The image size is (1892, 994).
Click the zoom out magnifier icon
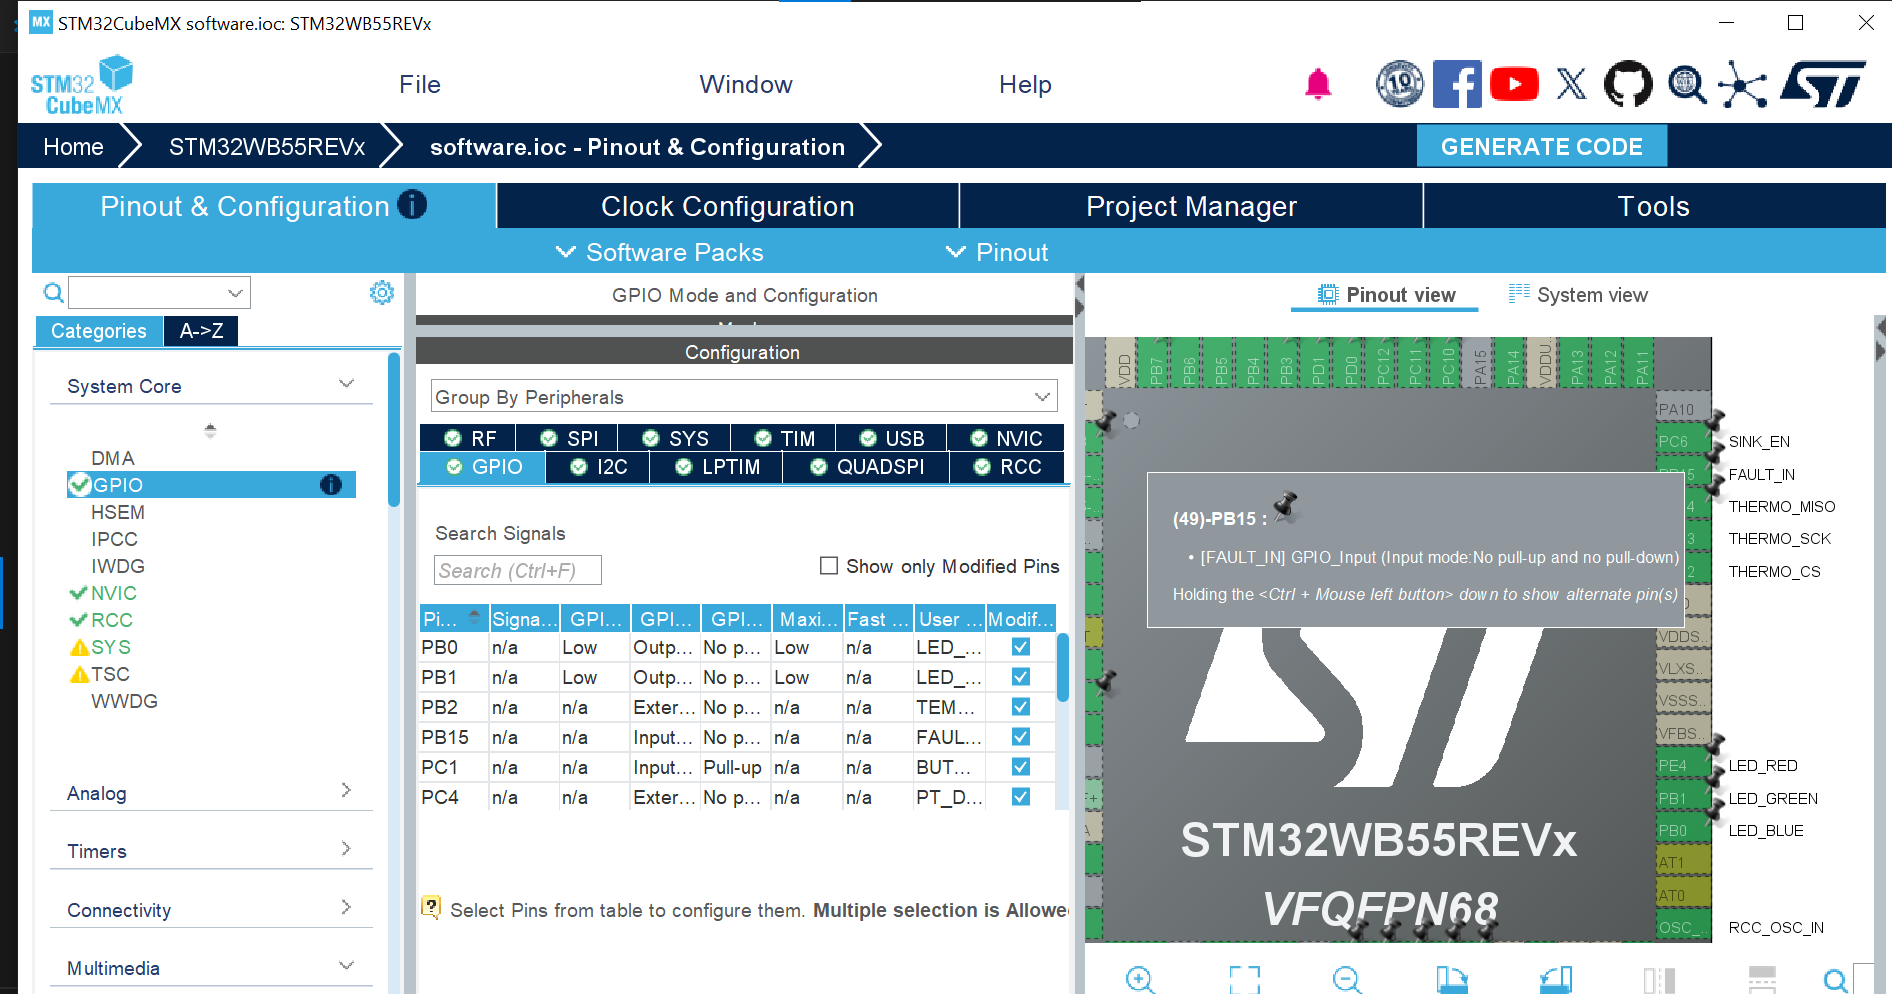click(1347, 979)
